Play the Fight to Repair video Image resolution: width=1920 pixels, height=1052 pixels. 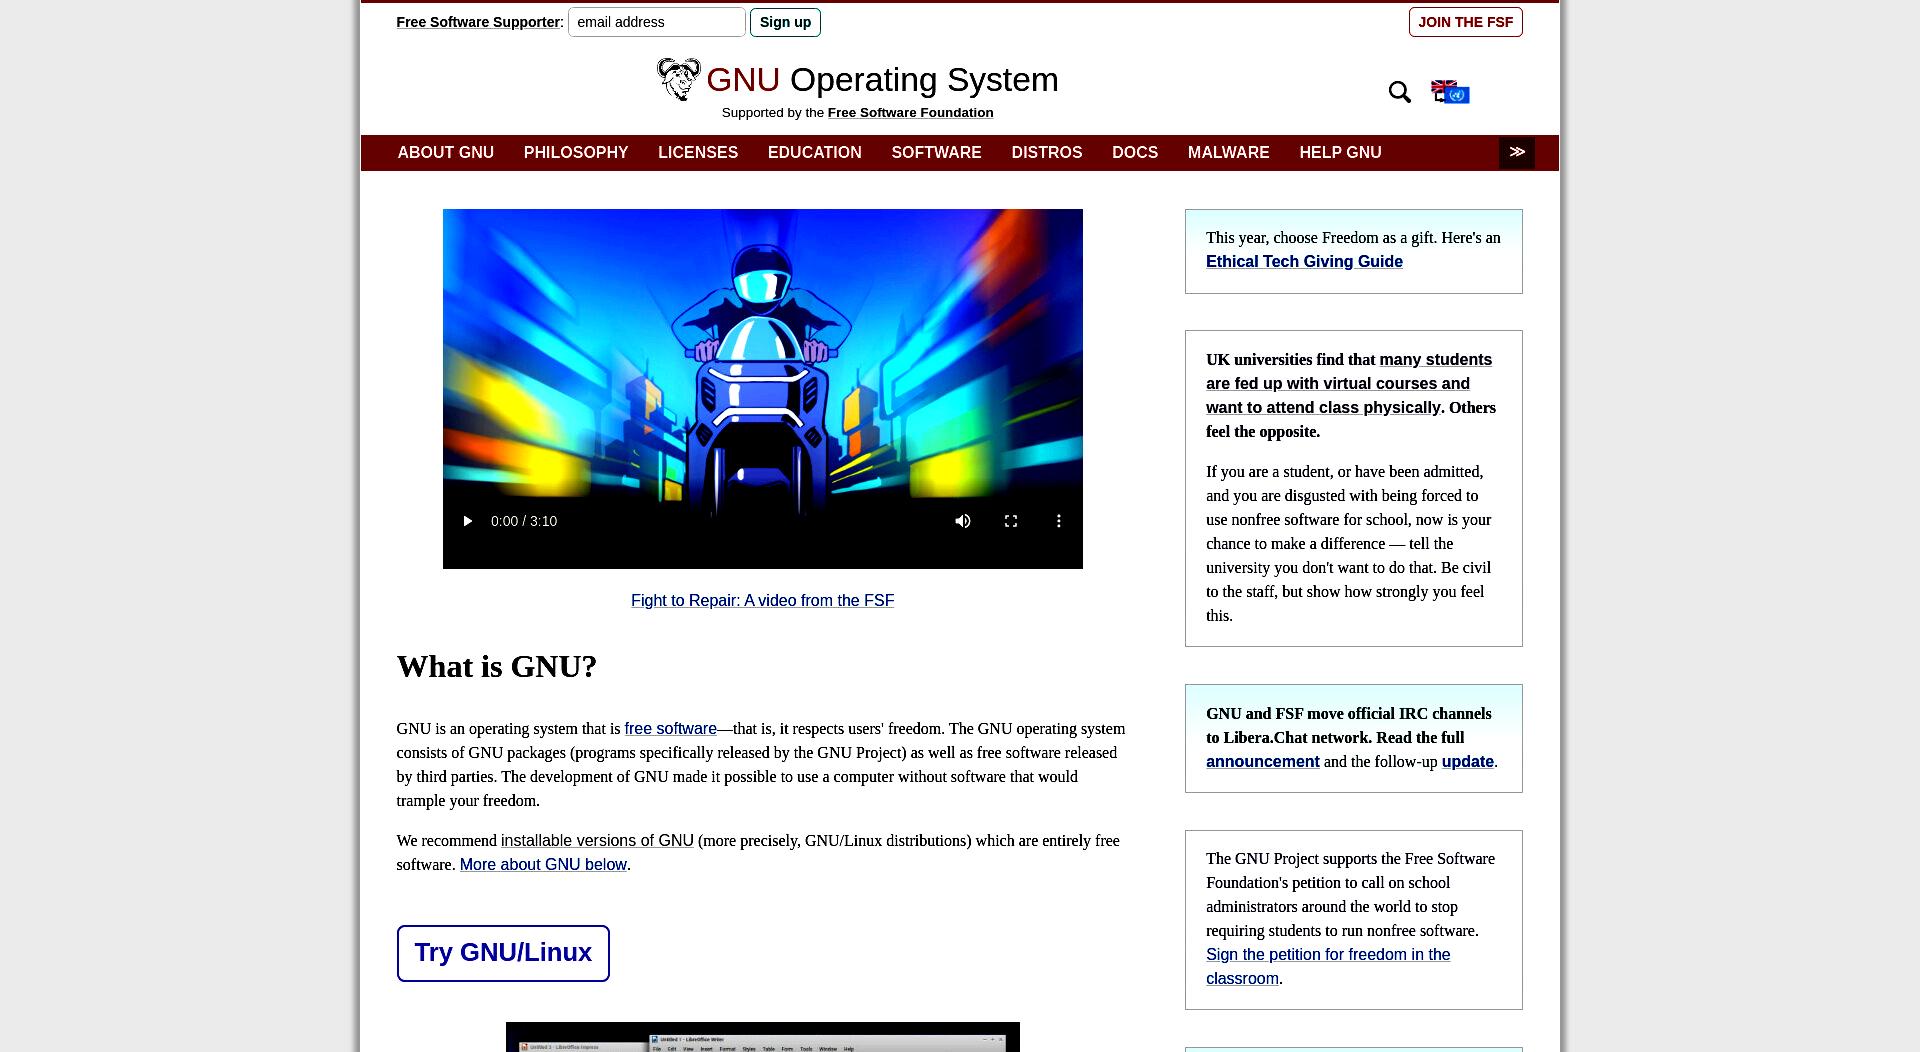tap(467, 521)
